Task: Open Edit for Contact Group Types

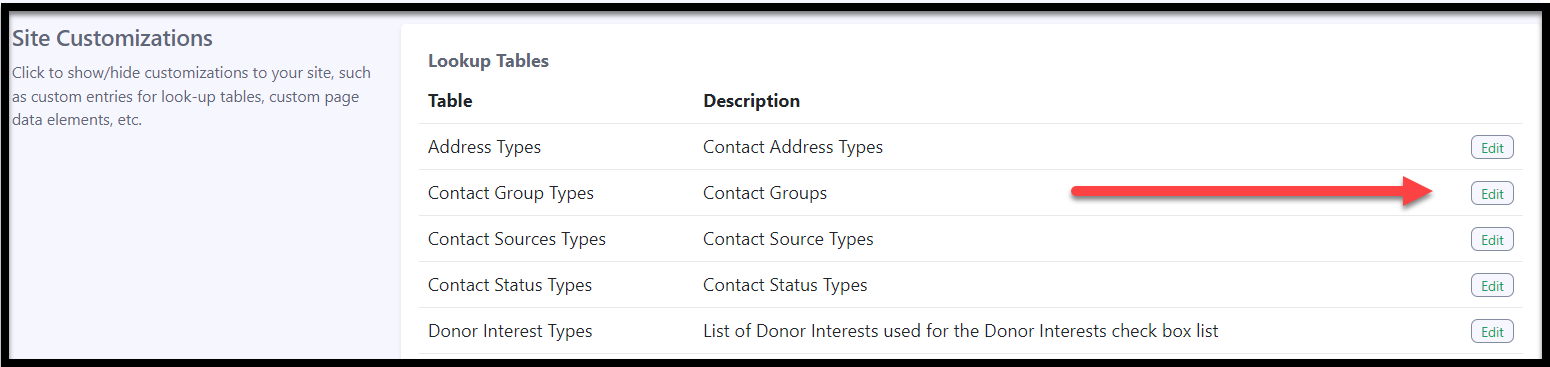Action: (1492, 194)
